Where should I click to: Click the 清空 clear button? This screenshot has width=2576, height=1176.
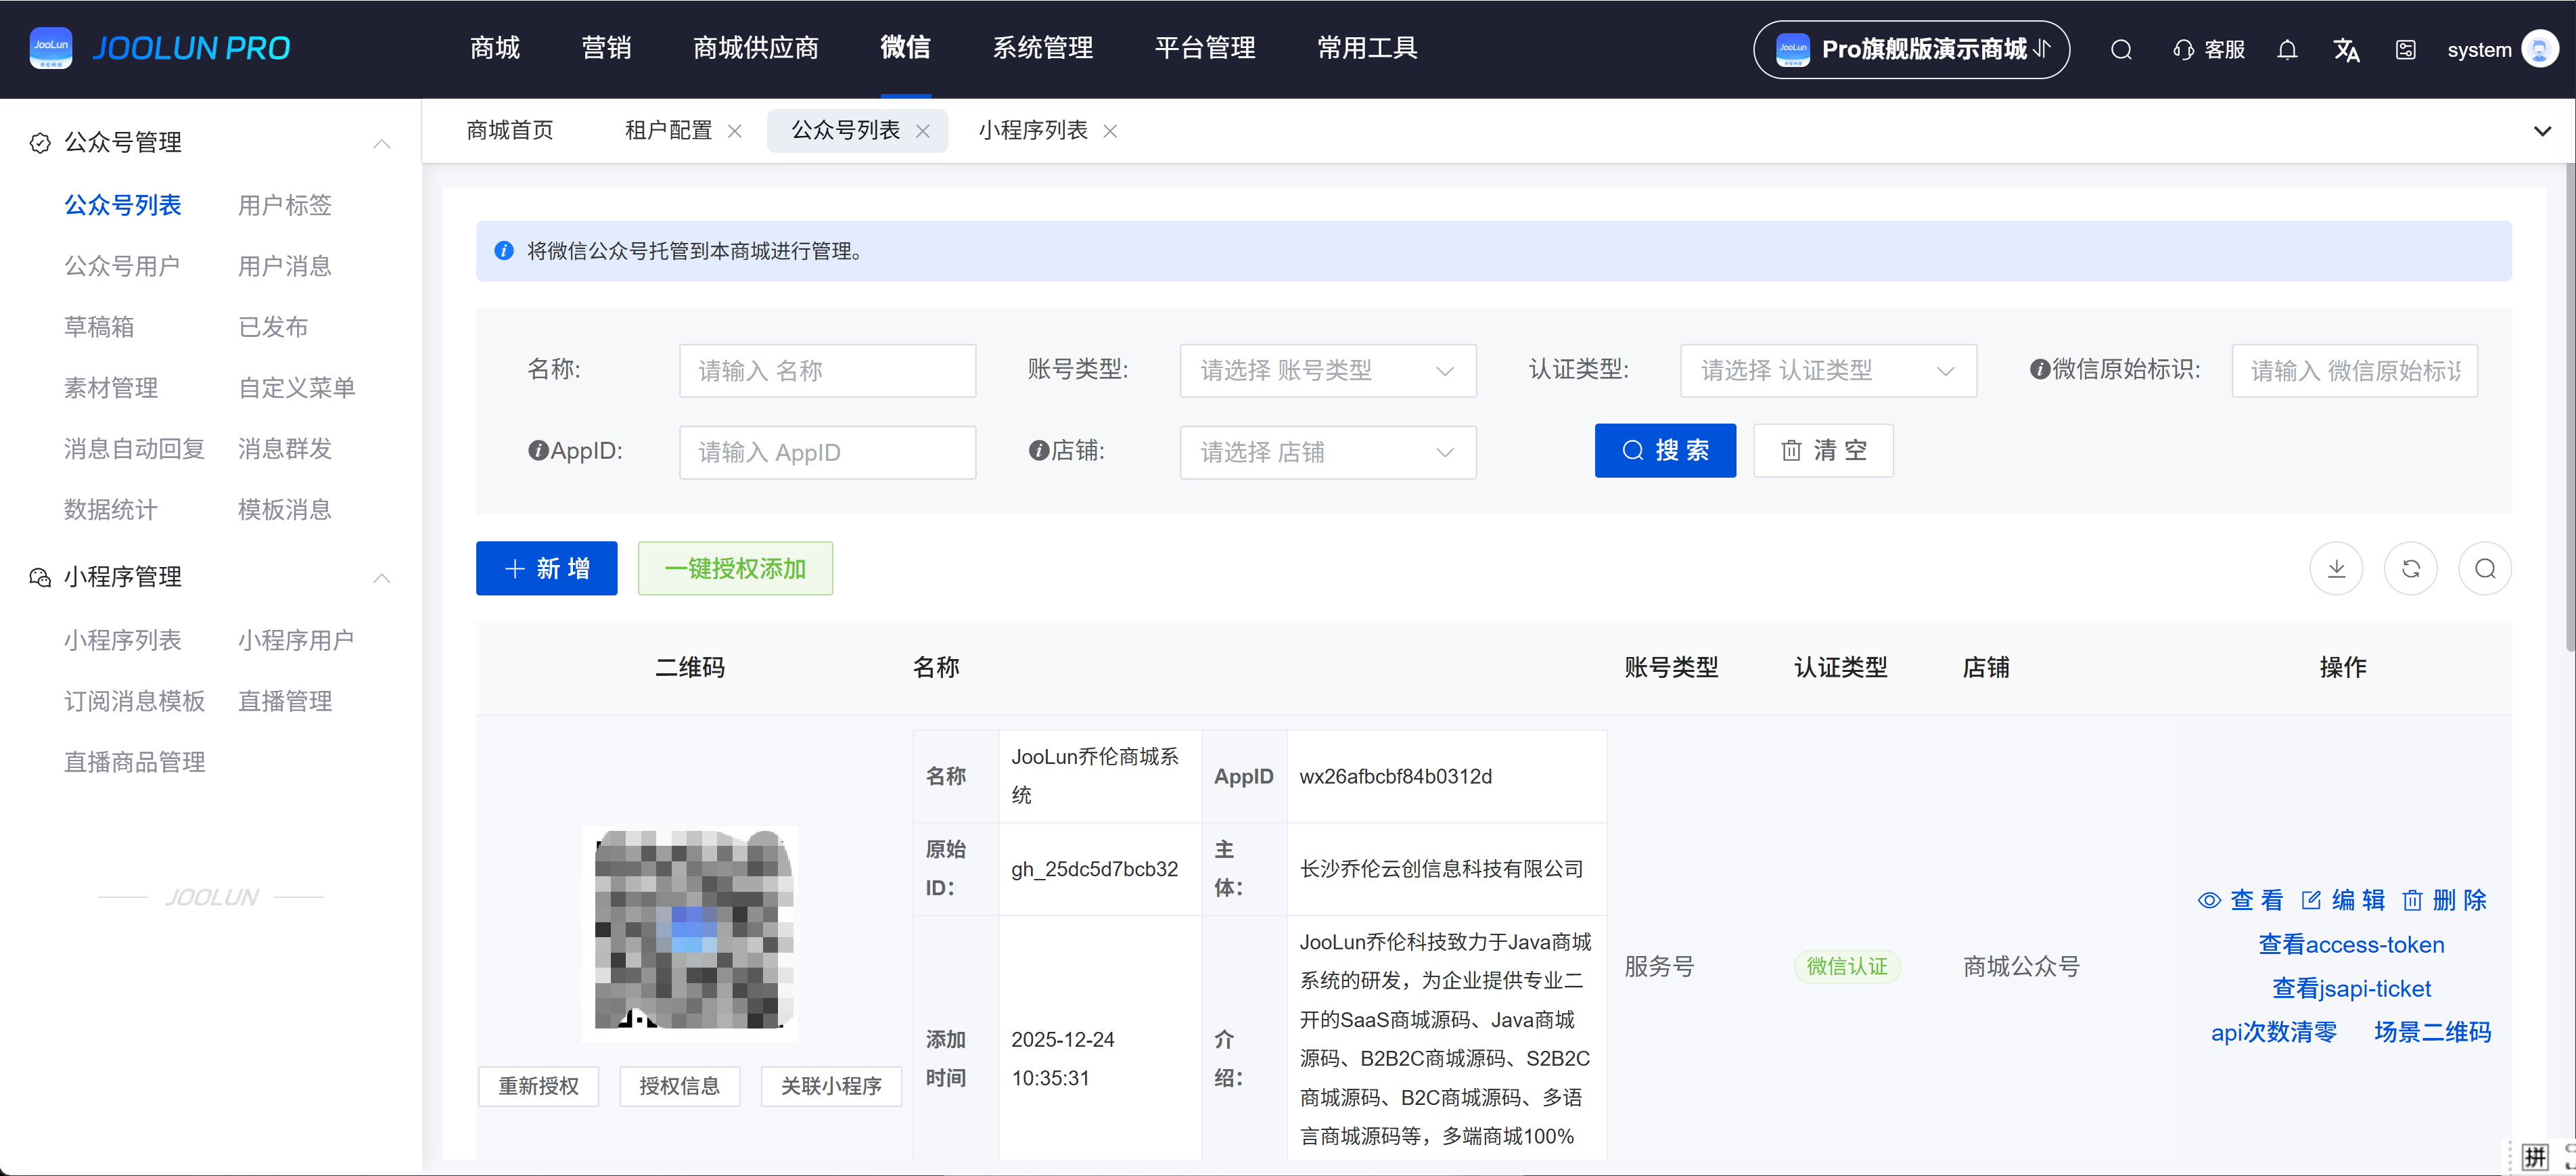point(1823,451)
